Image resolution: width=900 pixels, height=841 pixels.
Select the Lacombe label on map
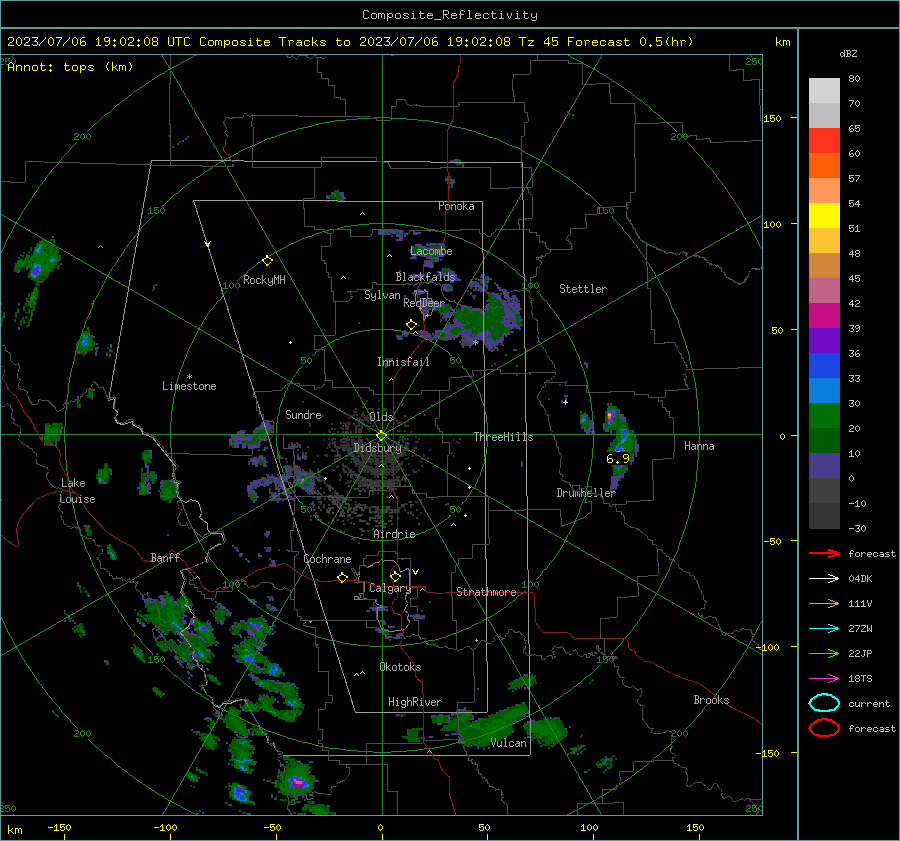click(431, 251)
